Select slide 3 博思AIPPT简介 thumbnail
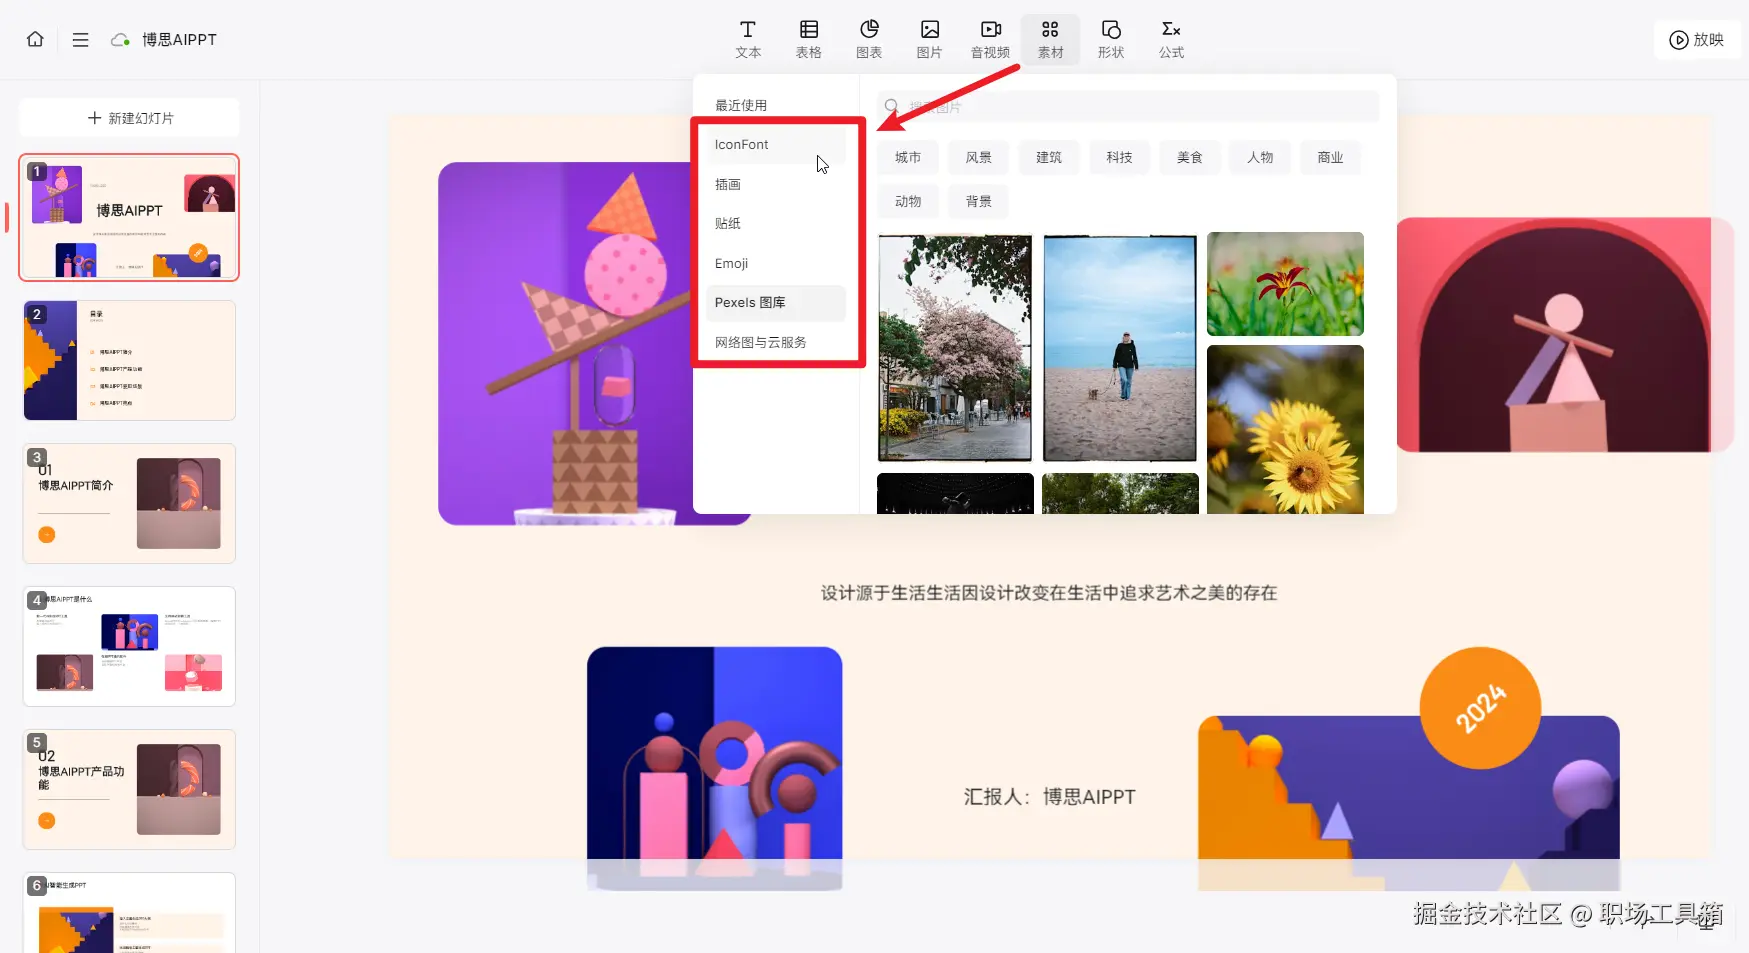The height and width of the screenshot is (953, 1749). tap(129, 503)
